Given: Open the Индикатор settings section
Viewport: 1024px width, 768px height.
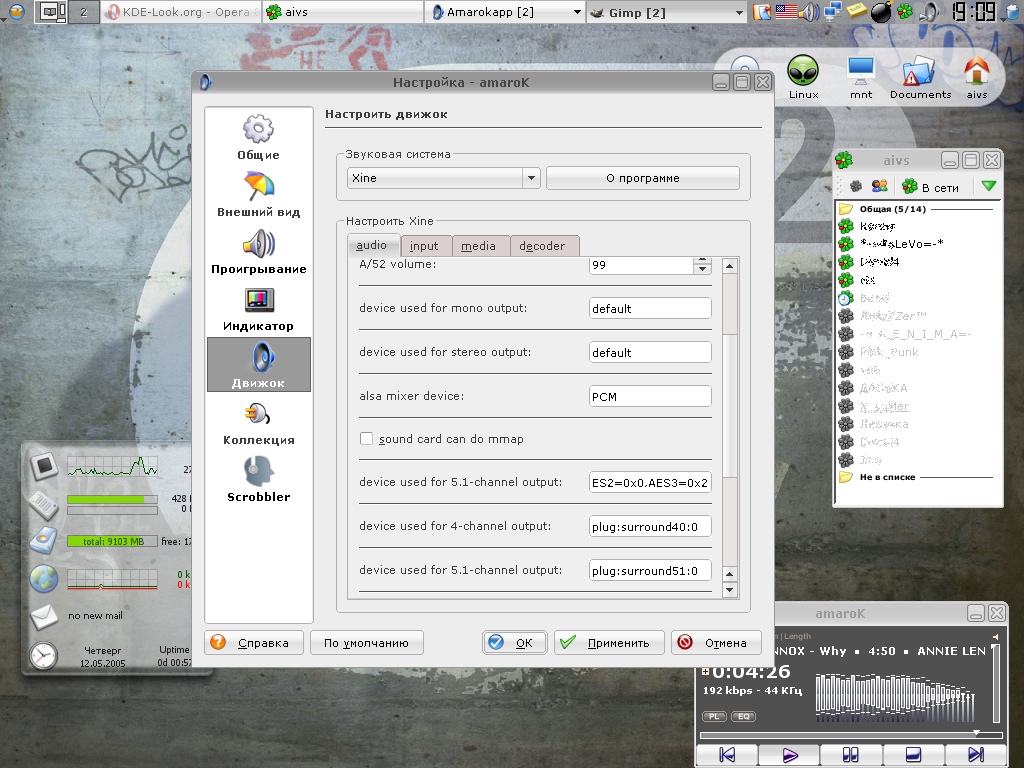Looking at the screenshot, I should [259, 309].
